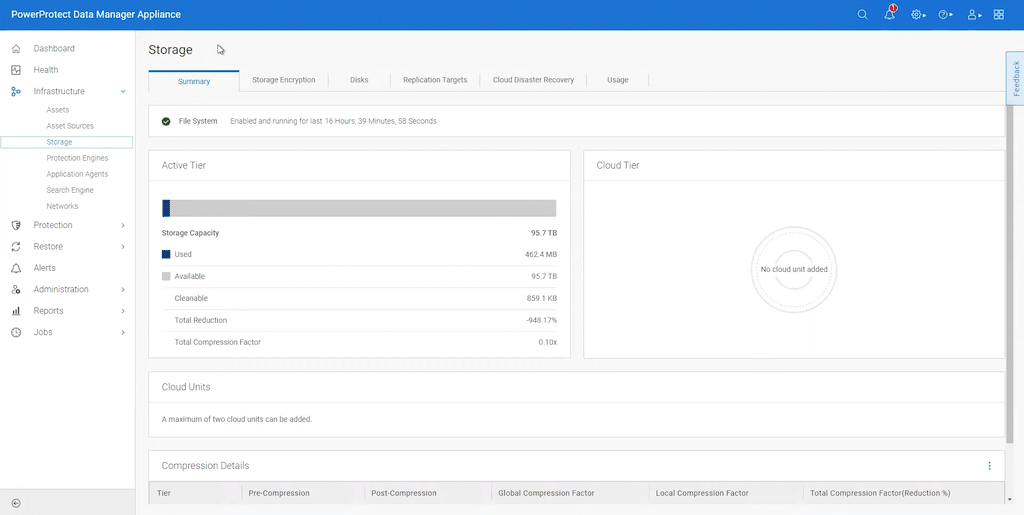
Task: Expand the Administration menu chevron
Action: coord(123,289)
